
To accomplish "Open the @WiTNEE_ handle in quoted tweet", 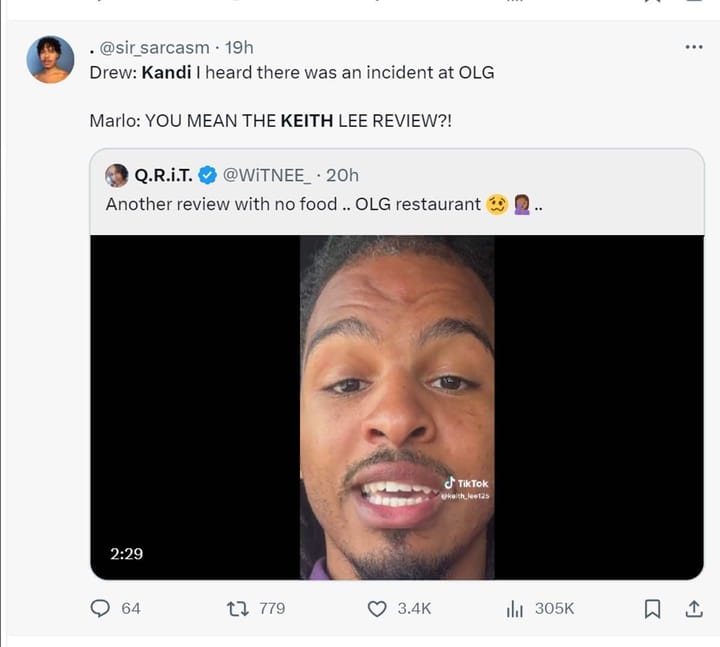I will 265,175.
